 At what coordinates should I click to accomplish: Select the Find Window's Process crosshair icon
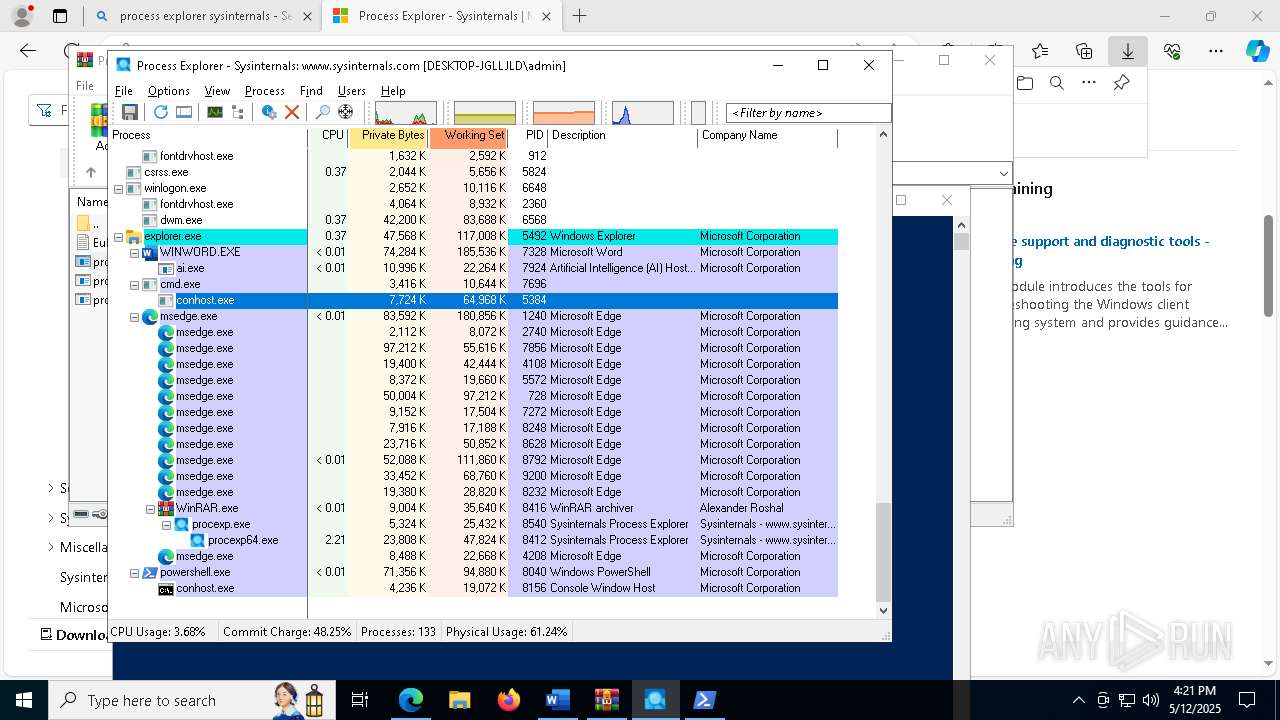click(346, 112)
